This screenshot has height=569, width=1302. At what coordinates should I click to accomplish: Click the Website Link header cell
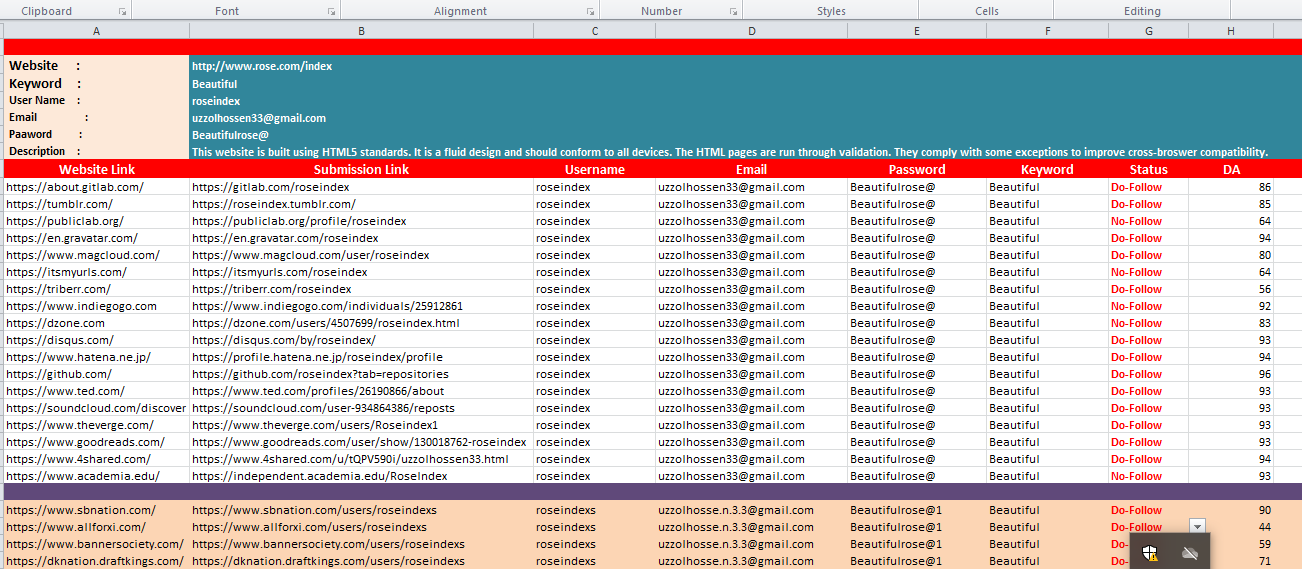click(96, 169)
